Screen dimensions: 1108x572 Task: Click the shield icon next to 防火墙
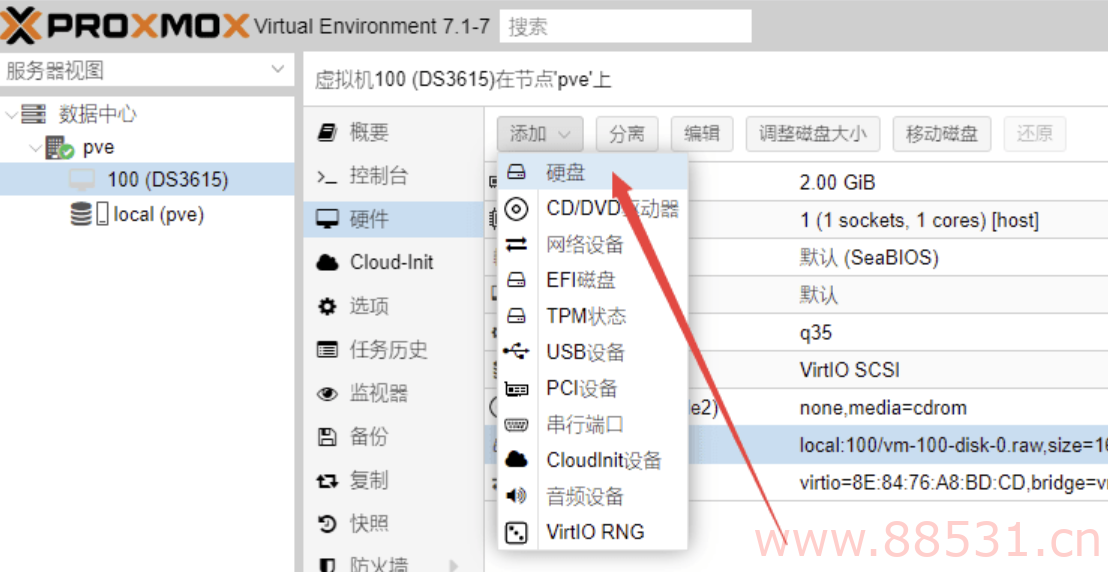[x=326, y=565]
